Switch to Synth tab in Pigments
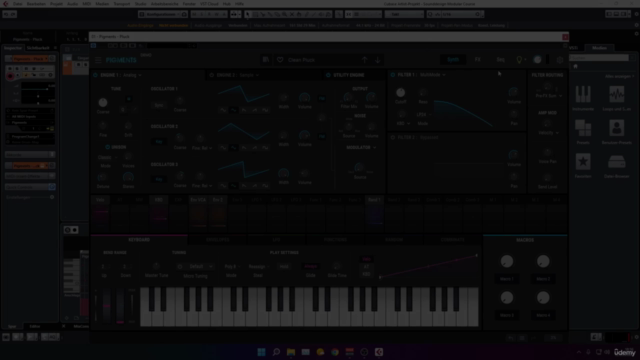 [453, 60]
